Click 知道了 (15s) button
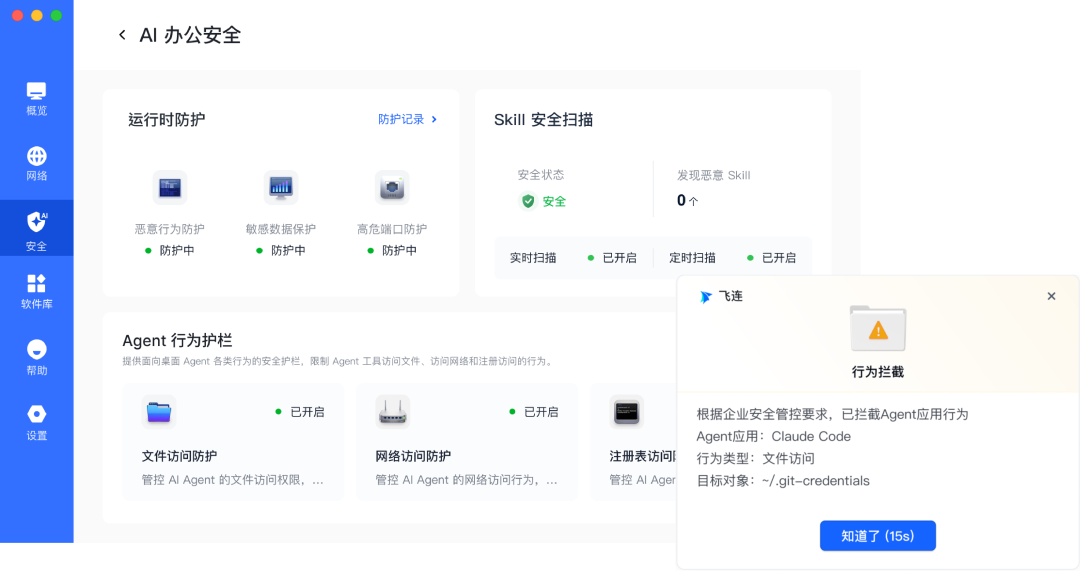The image size is (1080, 571). (x=878, y=536)
